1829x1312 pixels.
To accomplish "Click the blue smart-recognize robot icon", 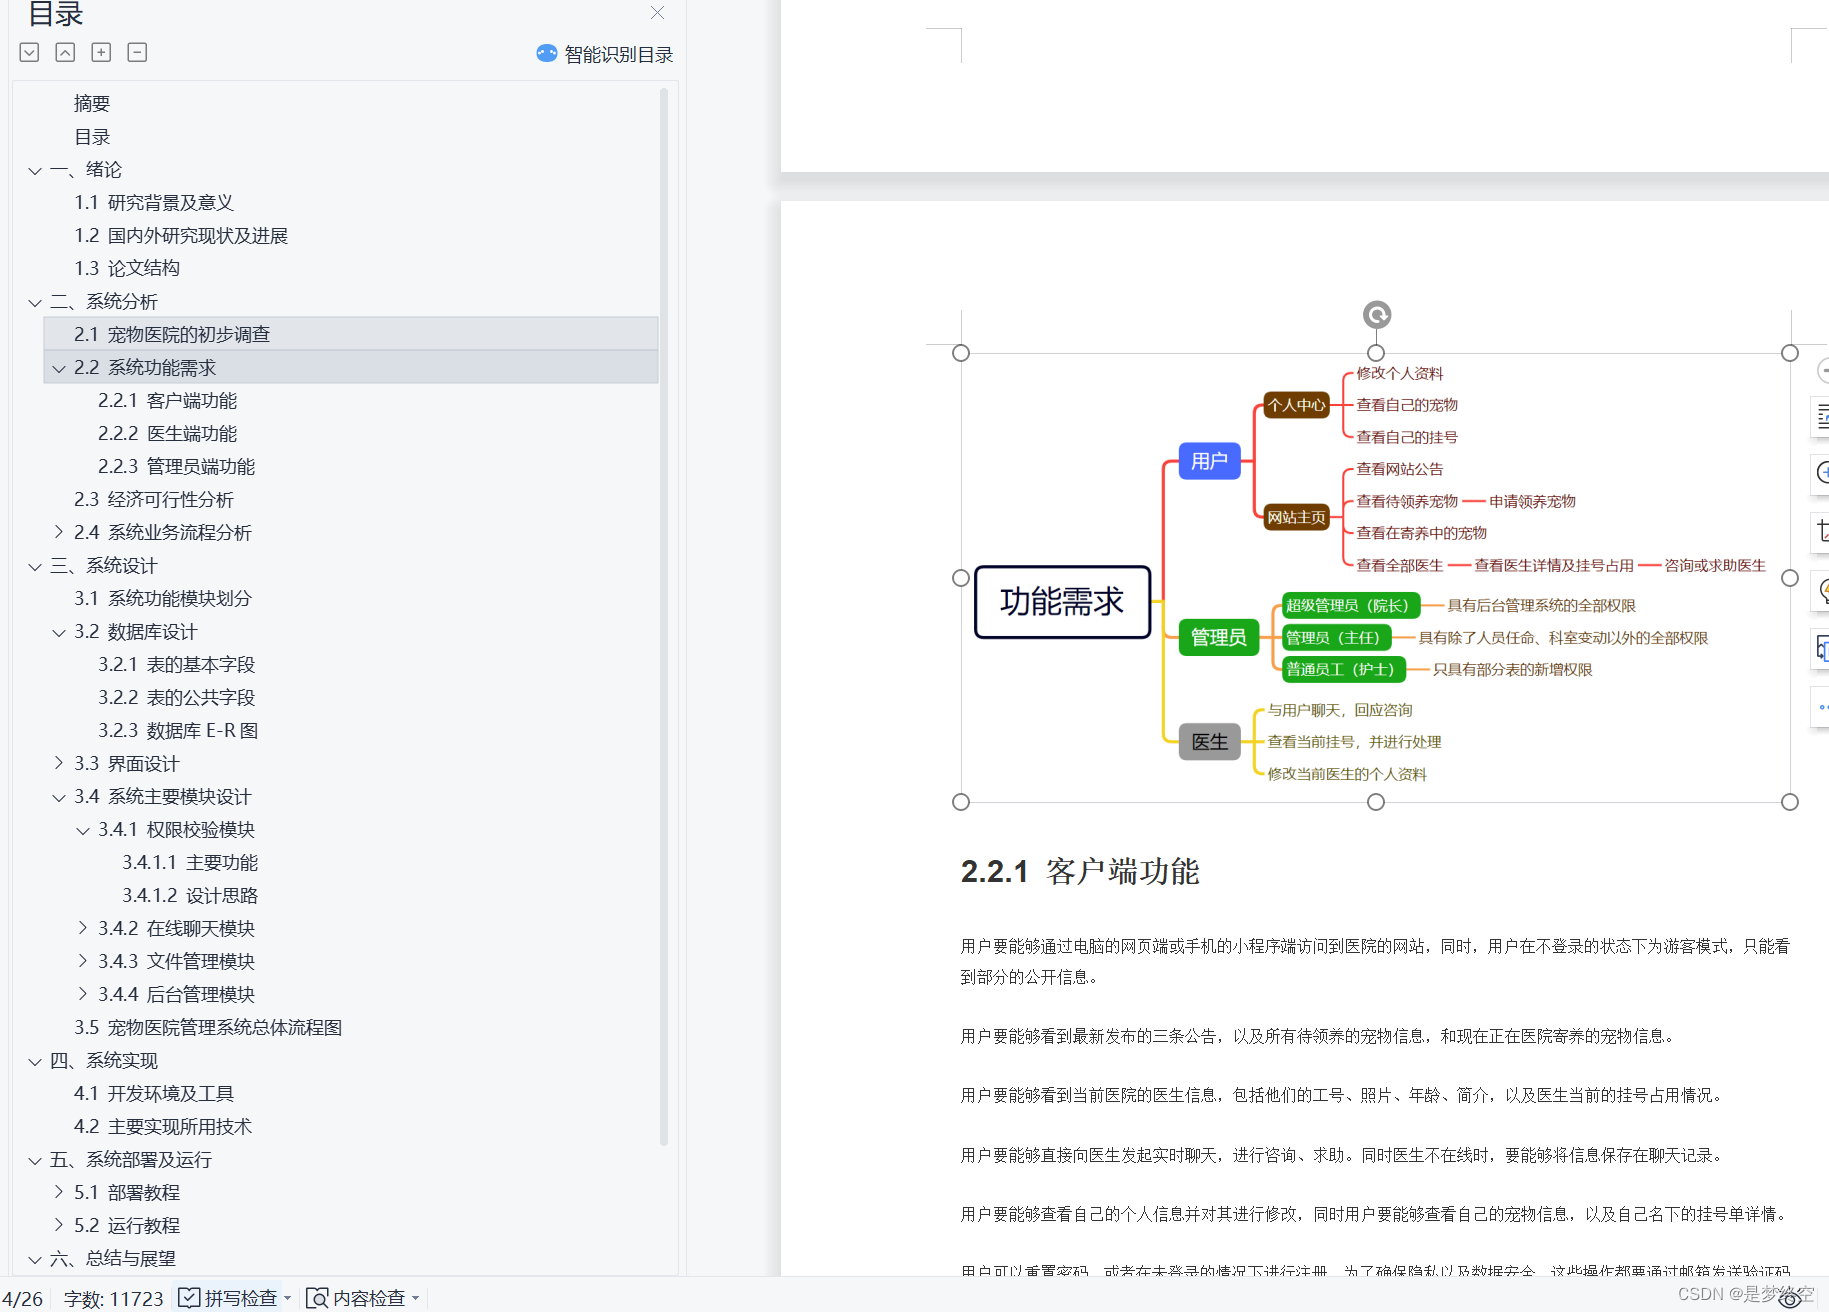I will click(546, 53).
